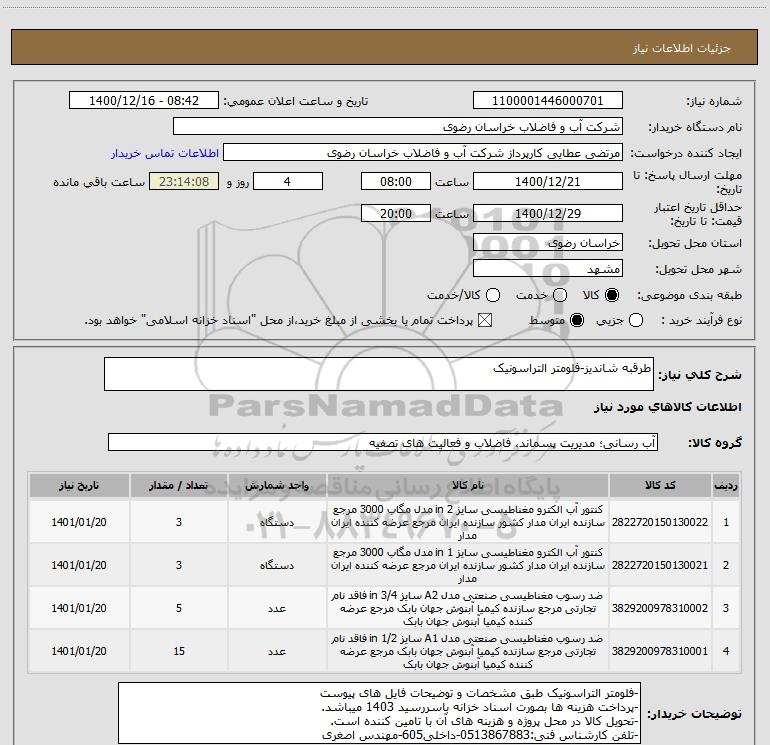Click quantity 15 in row 4
The width and height of the screenshot is (770, 745).
(x=179, y=651)
